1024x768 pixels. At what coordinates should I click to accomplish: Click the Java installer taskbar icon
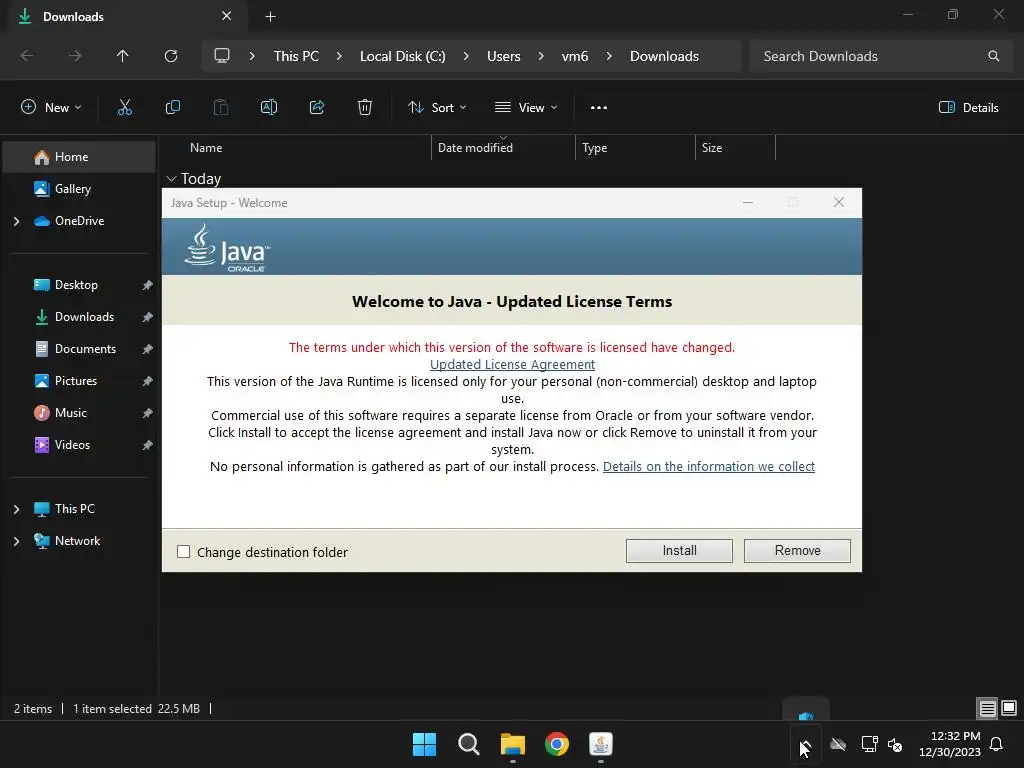point(601,744)
